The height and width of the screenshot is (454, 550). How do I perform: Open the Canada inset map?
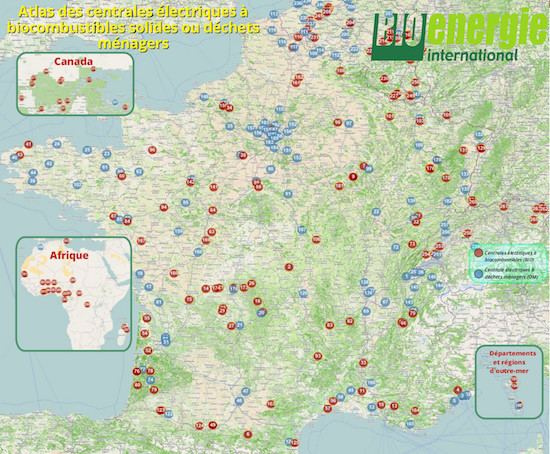75,84
